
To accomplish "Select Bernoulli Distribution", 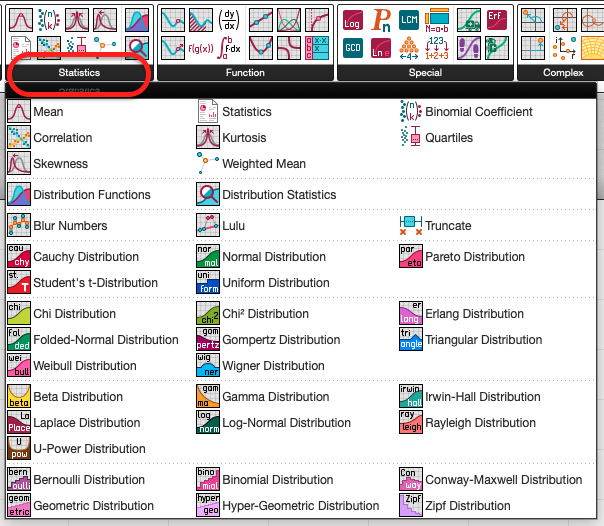I will tap(76, 479).
